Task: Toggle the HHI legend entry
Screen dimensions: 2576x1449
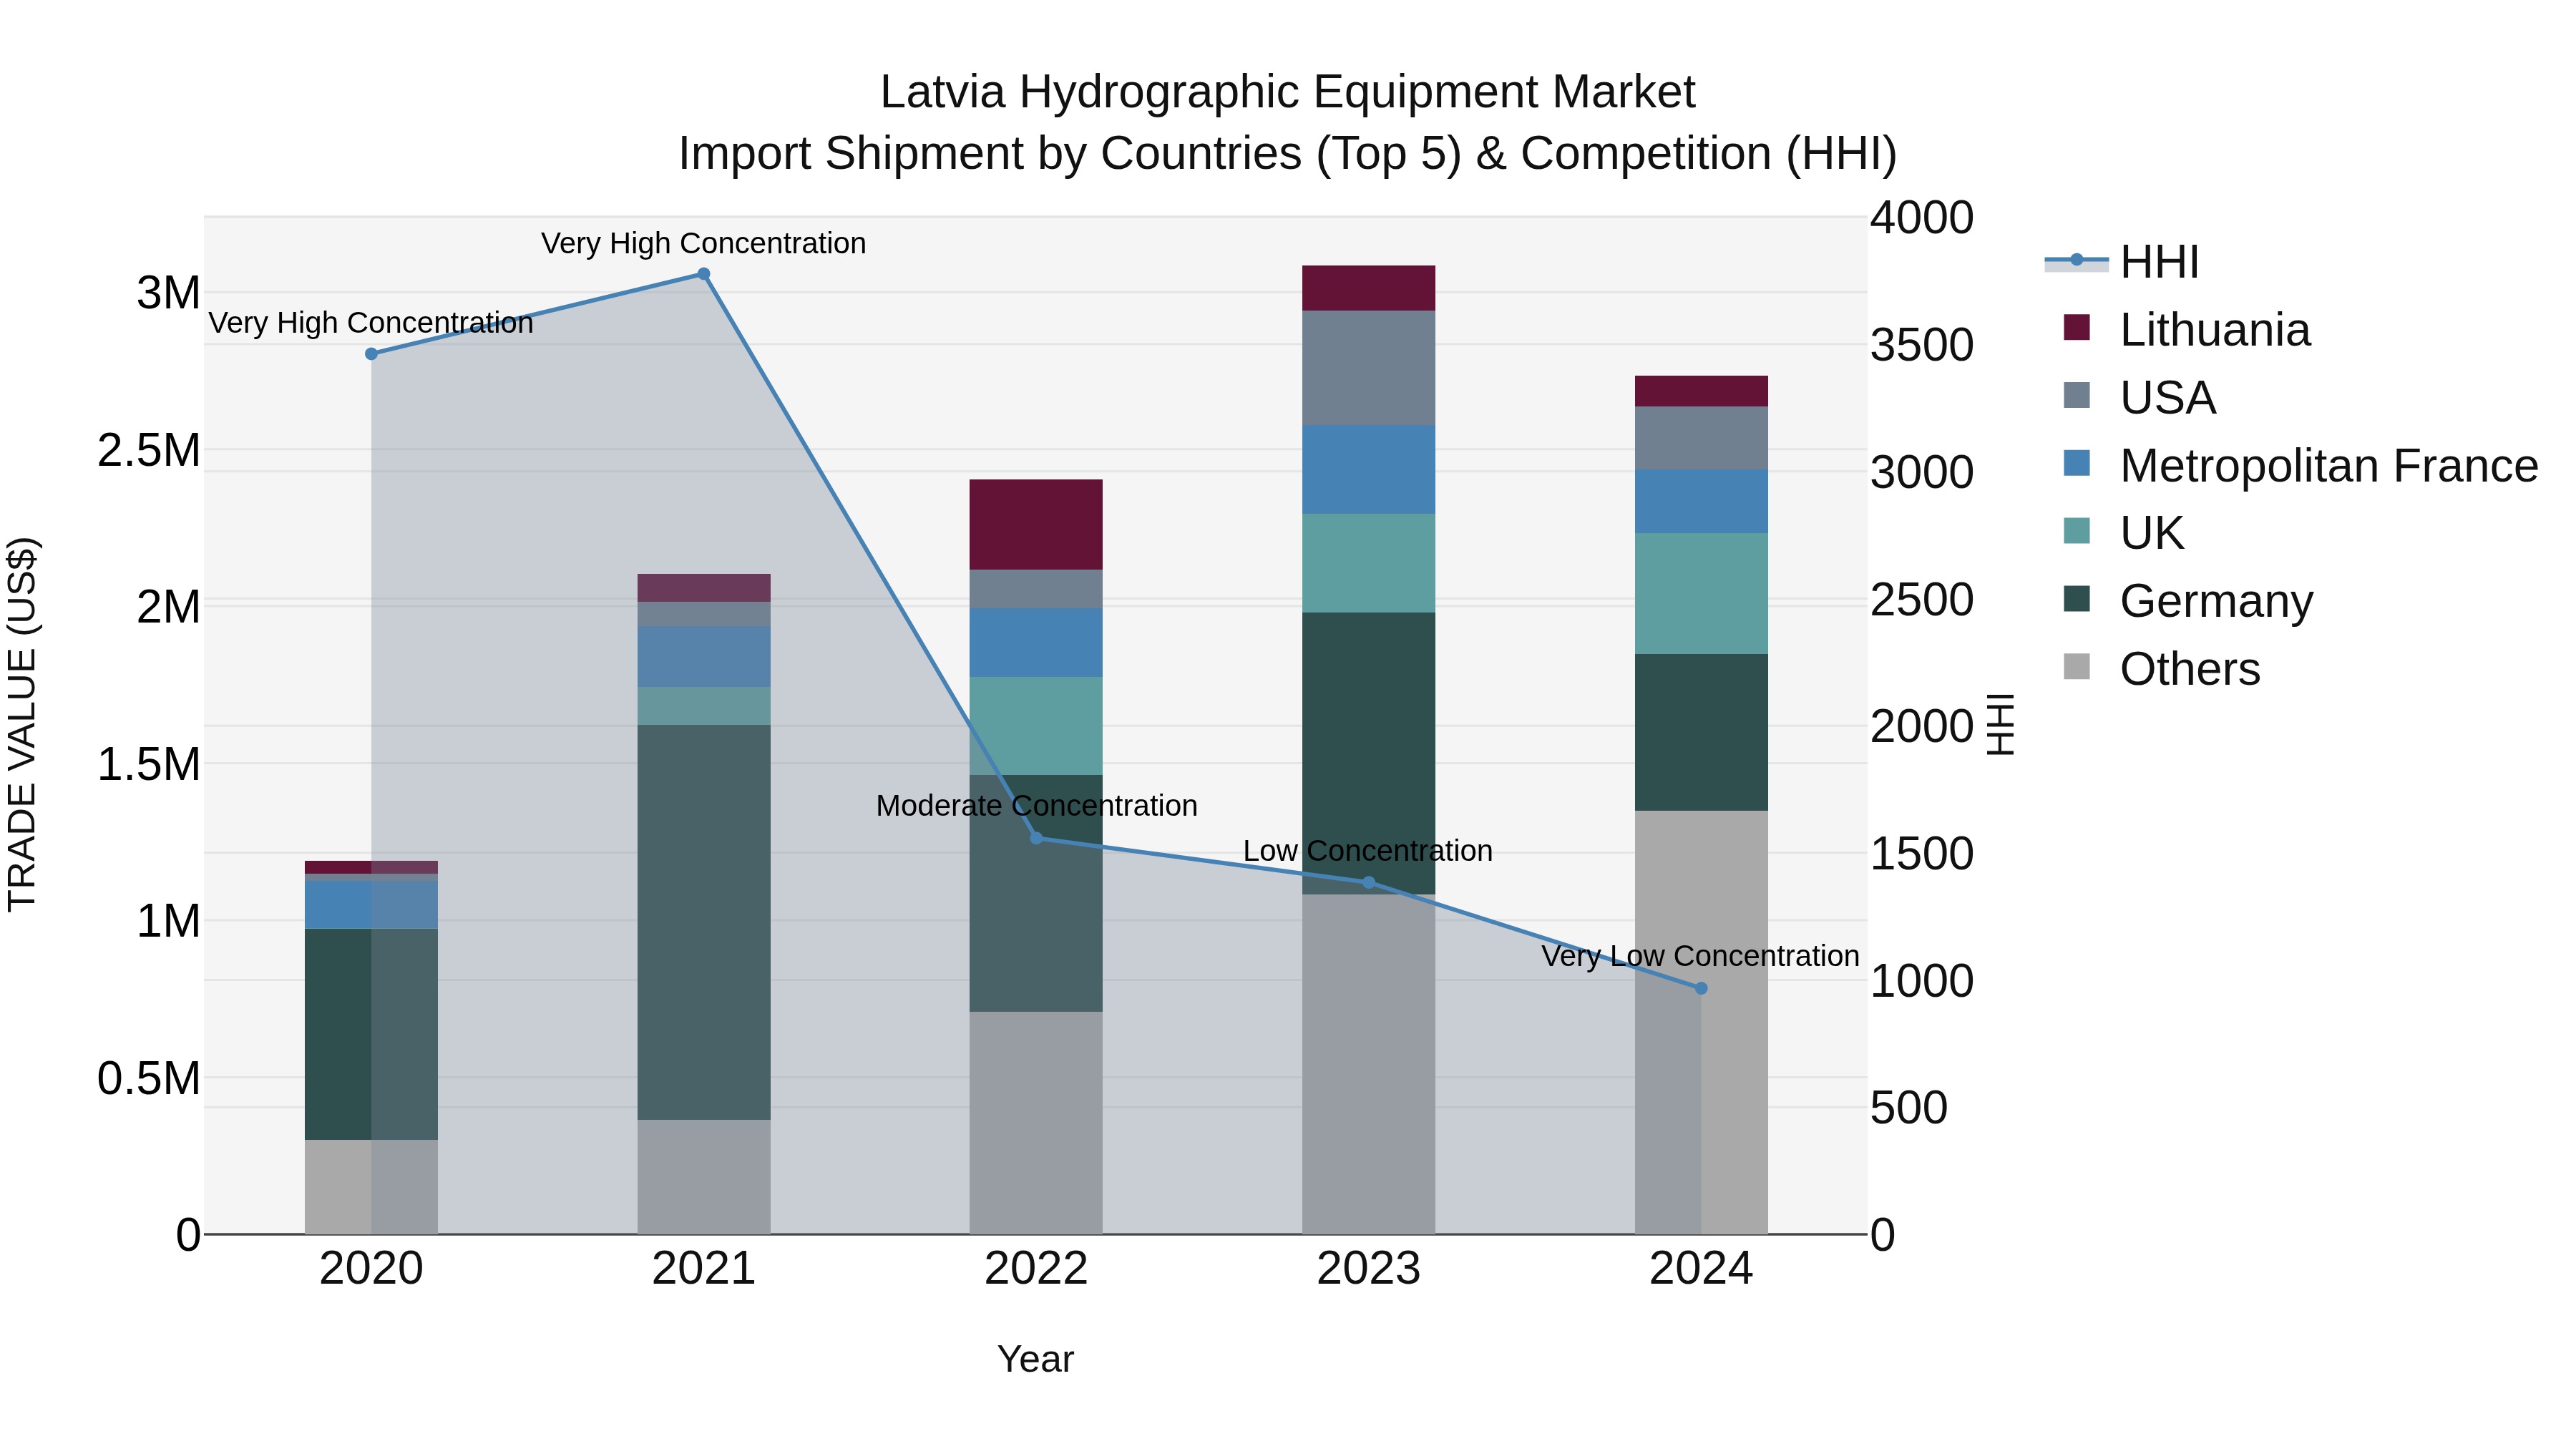Action: pos(2121,262)
